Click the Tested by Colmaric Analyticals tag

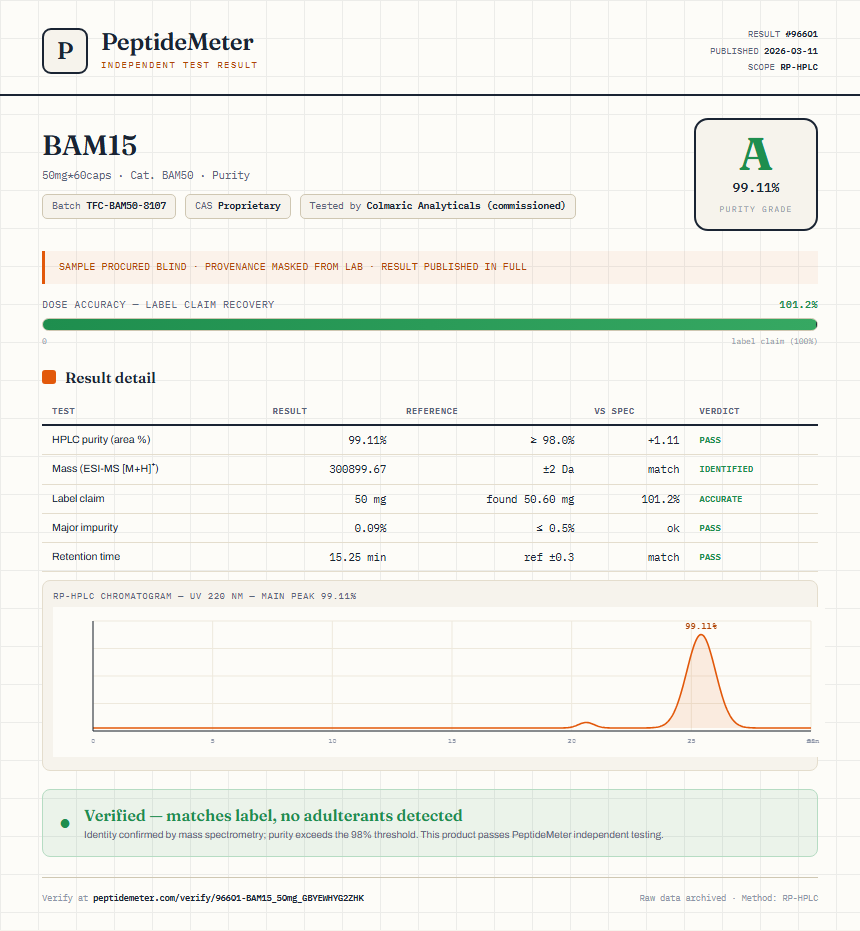(438, 206)
